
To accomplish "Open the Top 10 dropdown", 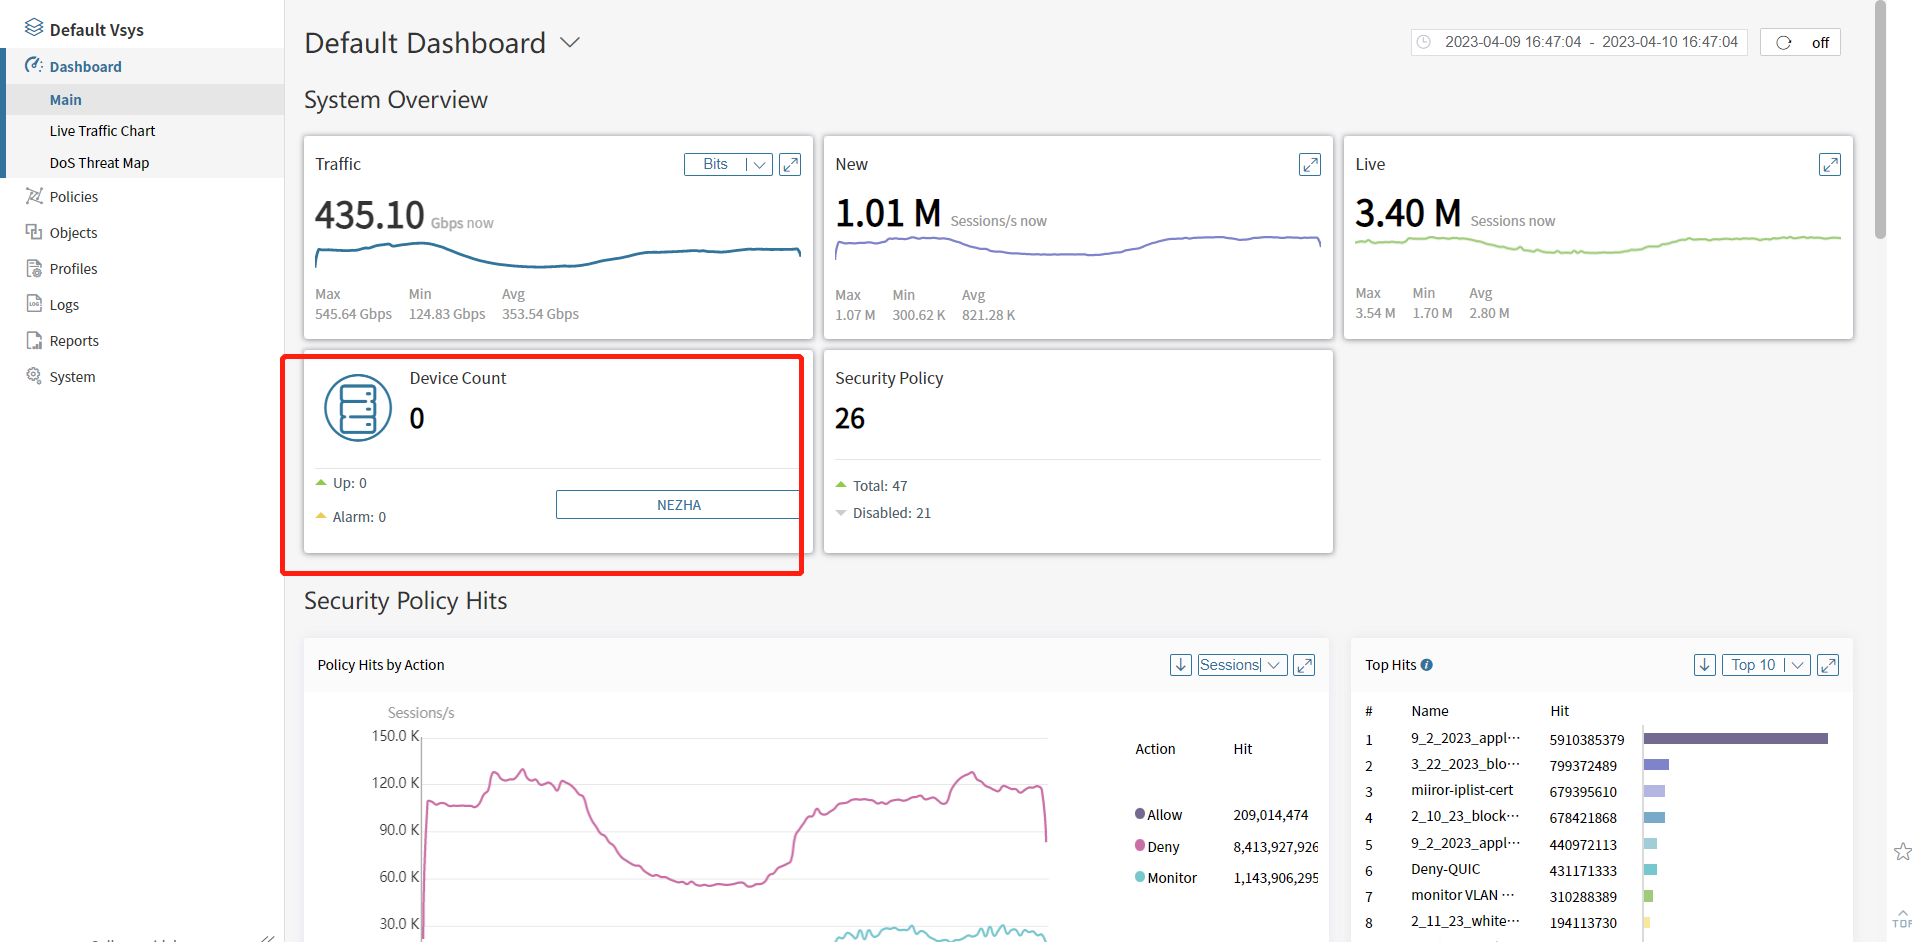I will click(x=1766, y=665).
